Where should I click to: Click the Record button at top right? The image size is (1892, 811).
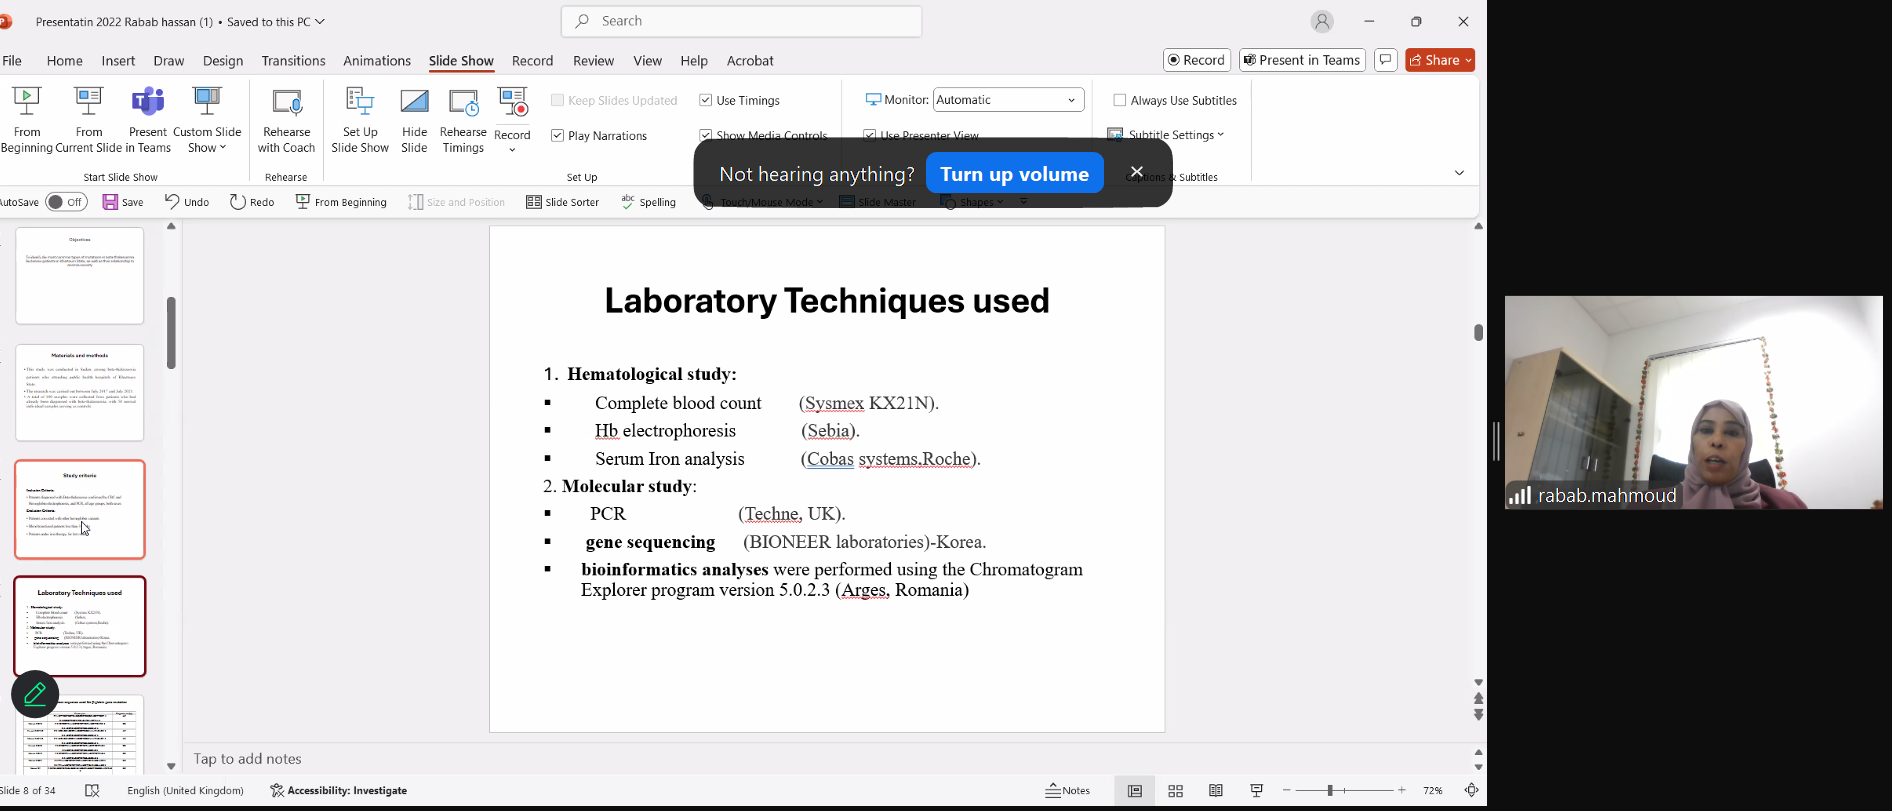[x=1197, y=60]
